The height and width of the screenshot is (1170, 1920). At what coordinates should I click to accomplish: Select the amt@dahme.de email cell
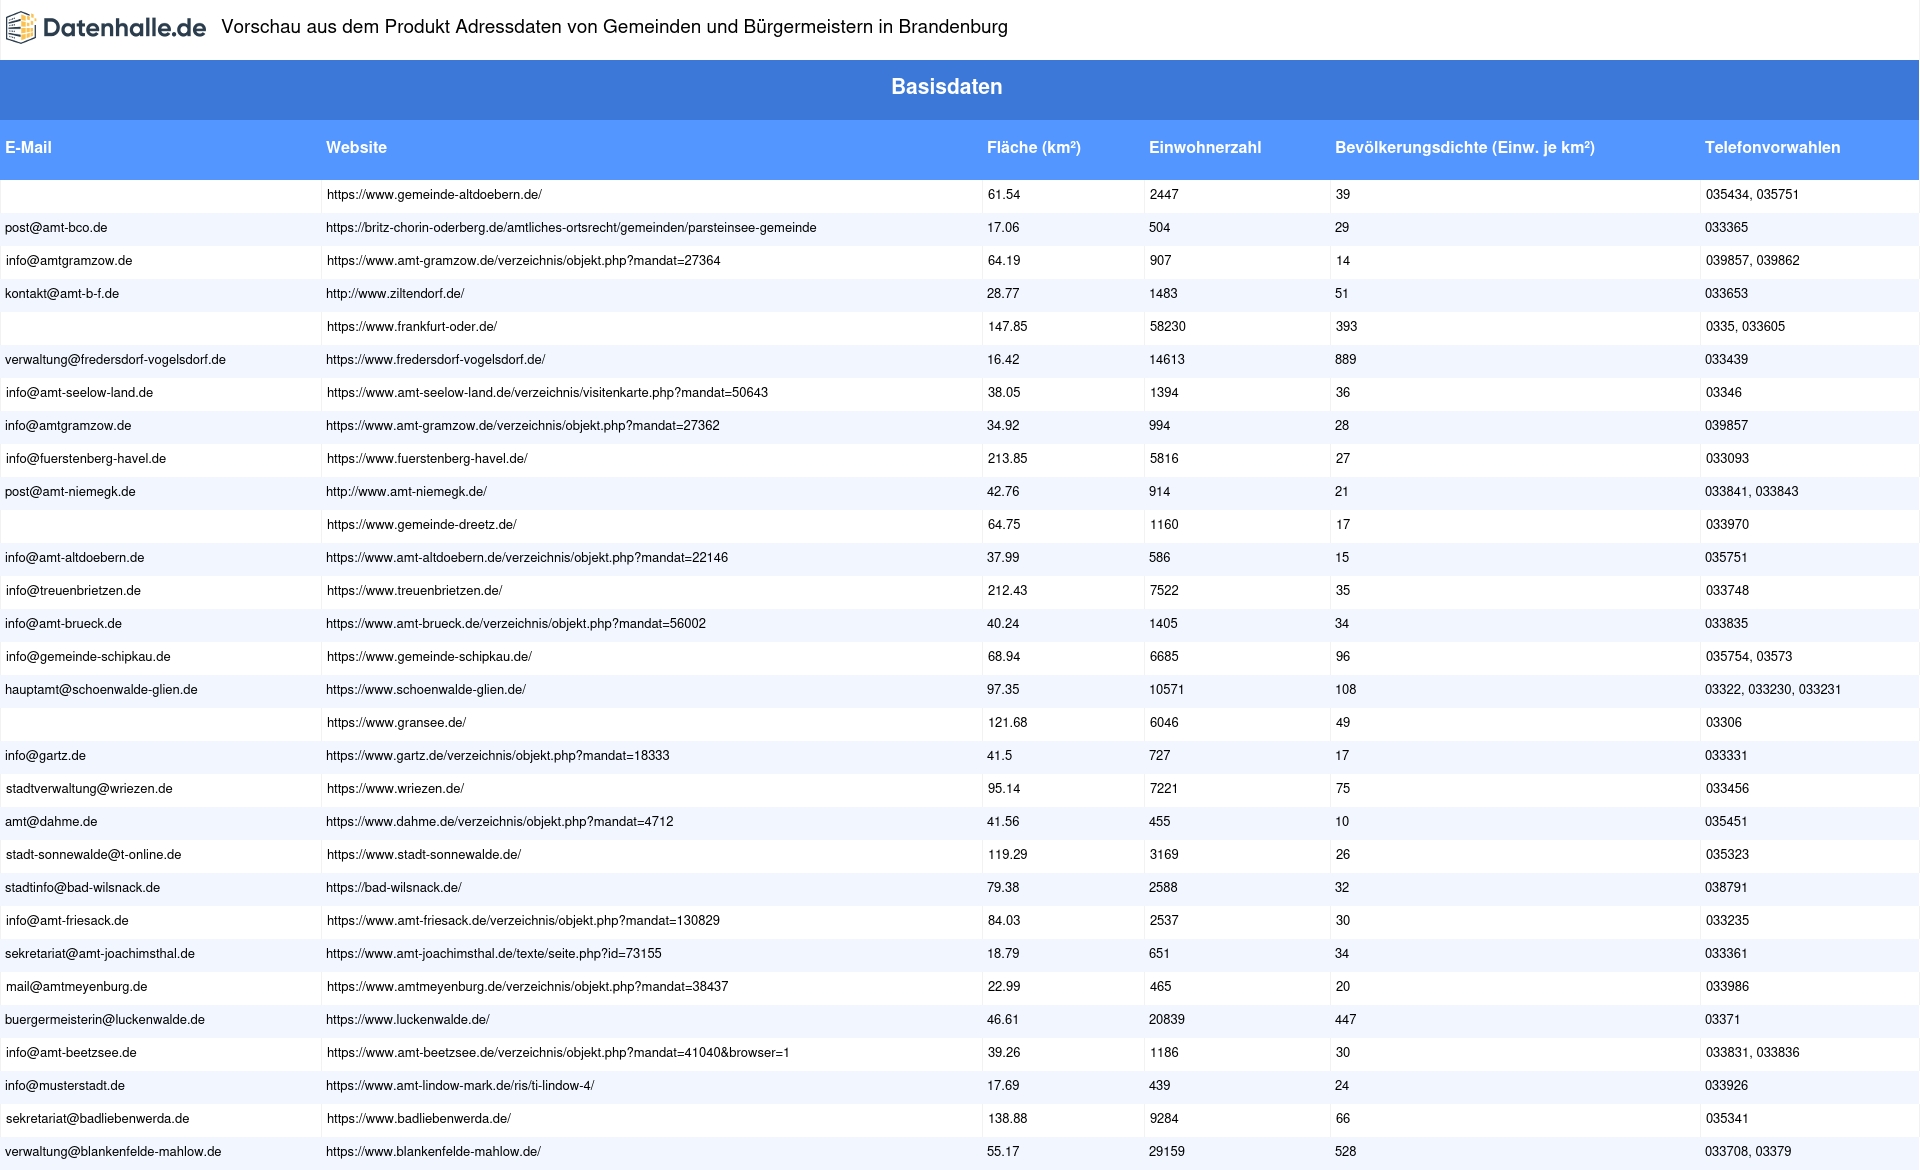(51, 822)
